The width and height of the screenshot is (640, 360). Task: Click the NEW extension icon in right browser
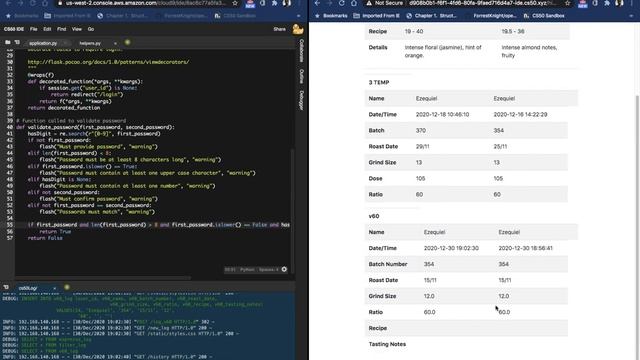582,4
